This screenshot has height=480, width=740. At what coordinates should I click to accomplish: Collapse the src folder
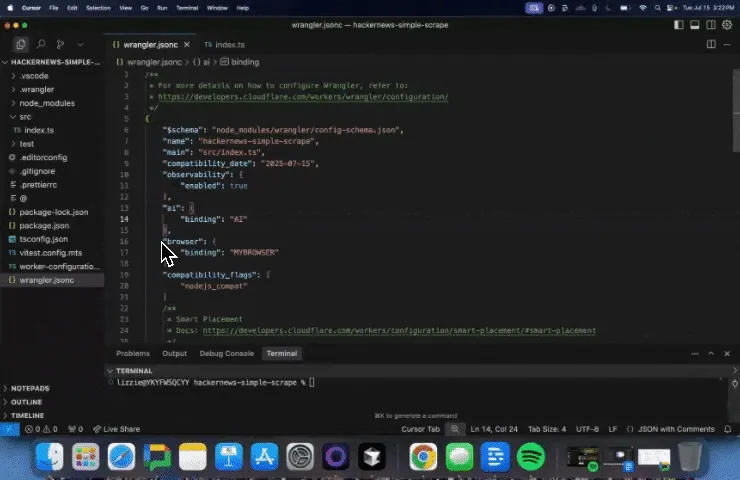tap(25, 117)
